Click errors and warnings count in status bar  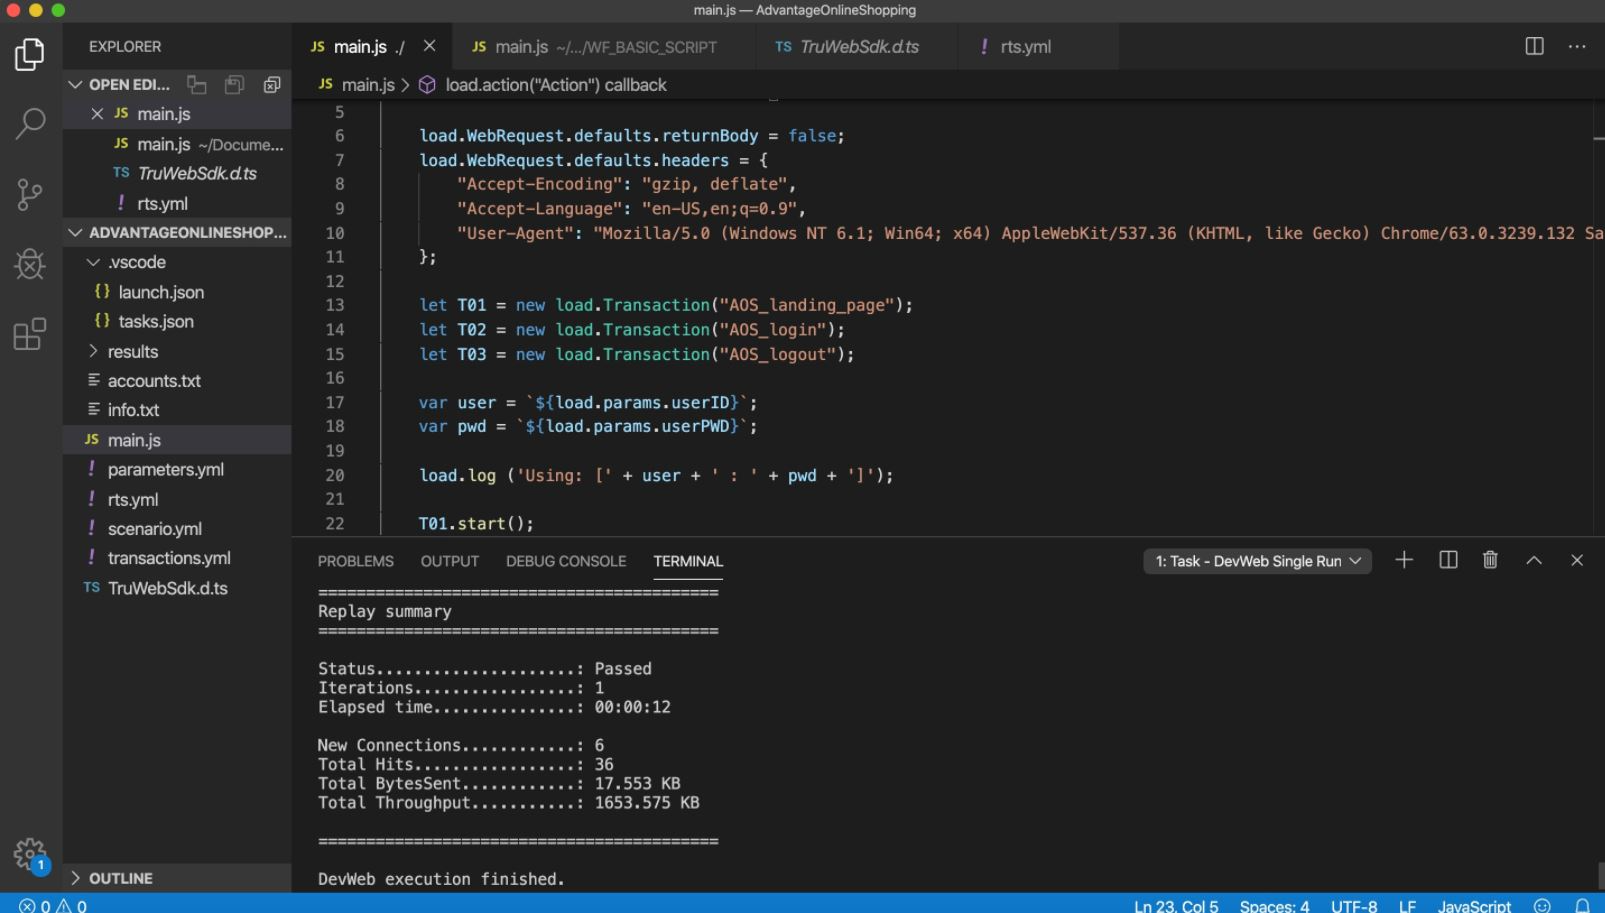53,905
